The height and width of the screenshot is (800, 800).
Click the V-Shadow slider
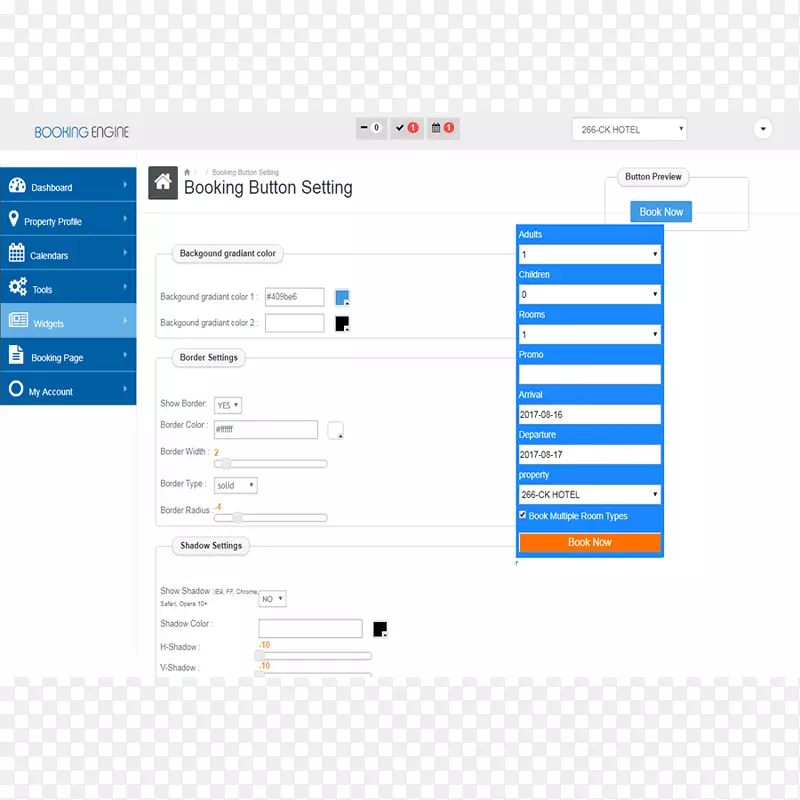[x=314, y=674]
